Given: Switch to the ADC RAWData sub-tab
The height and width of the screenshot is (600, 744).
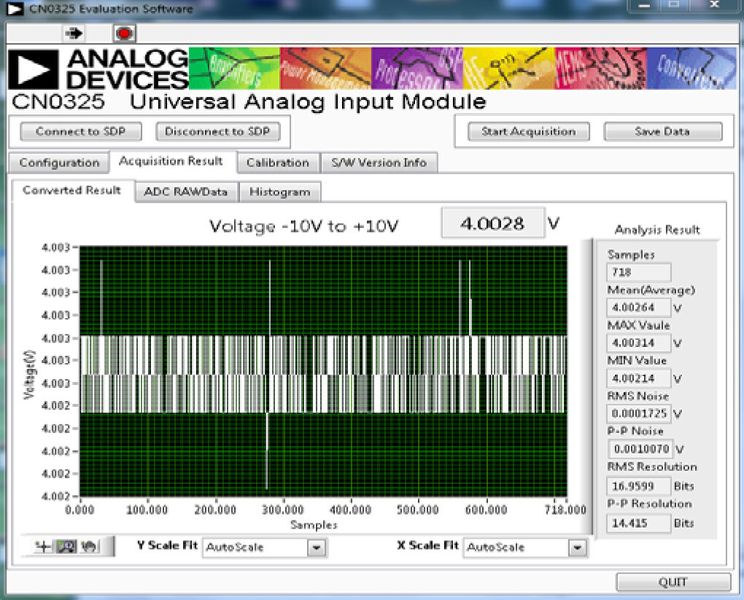Looking at the screenshot, I should click(186, 192).
